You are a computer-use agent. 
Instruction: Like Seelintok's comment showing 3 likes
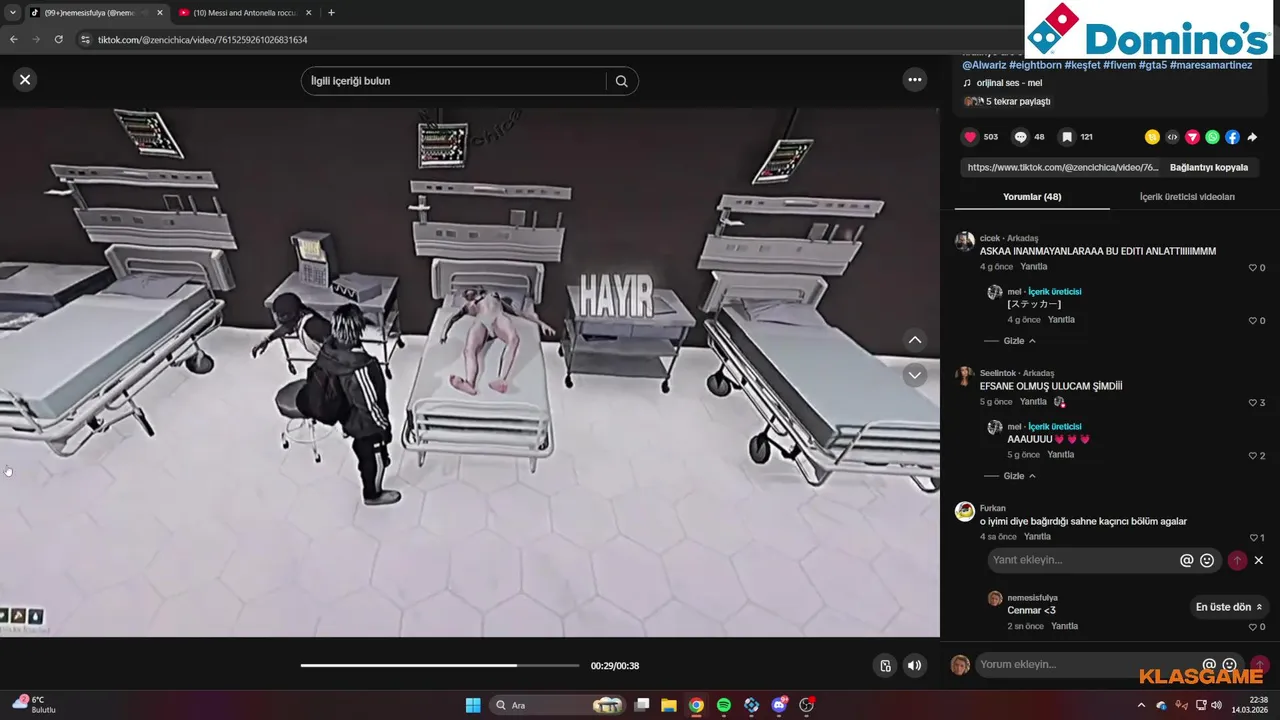tap(1253, 403)
